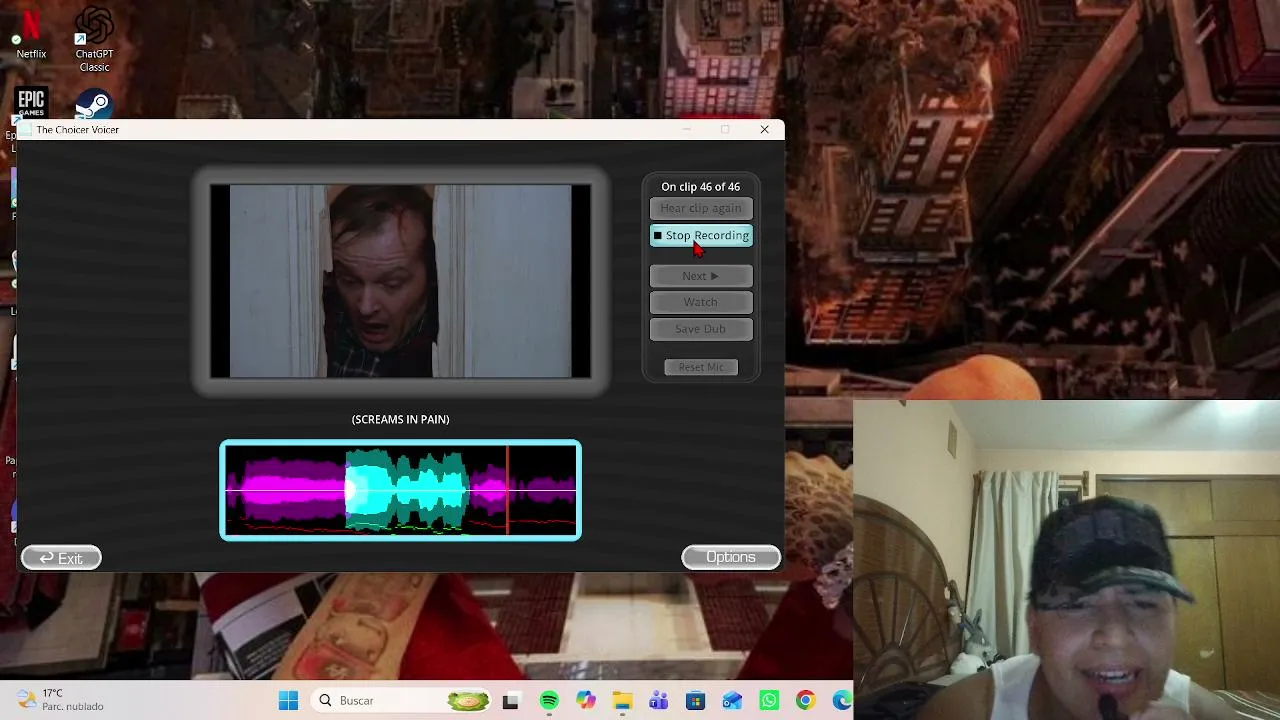The image size is (1280, 720).
Task: Exit The Choicer Voicer with Exit button
Action: 61,558
